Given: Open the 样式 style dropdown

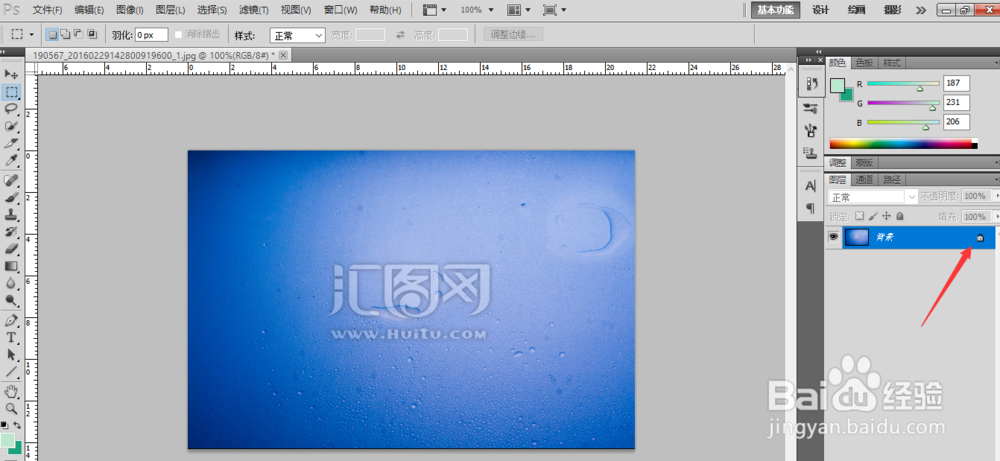Looking at the screenshot, I should pos(297,35).
